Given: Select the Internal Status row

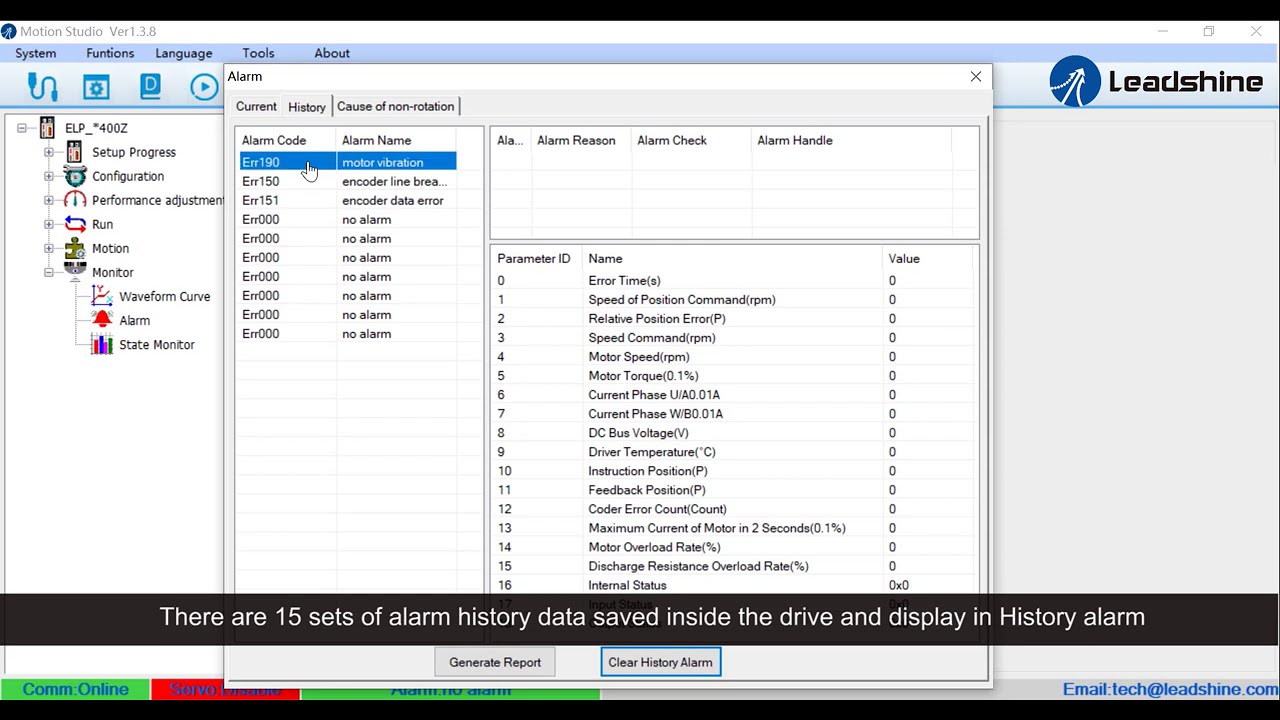Looking at the screenshot, I should point(733,585).
